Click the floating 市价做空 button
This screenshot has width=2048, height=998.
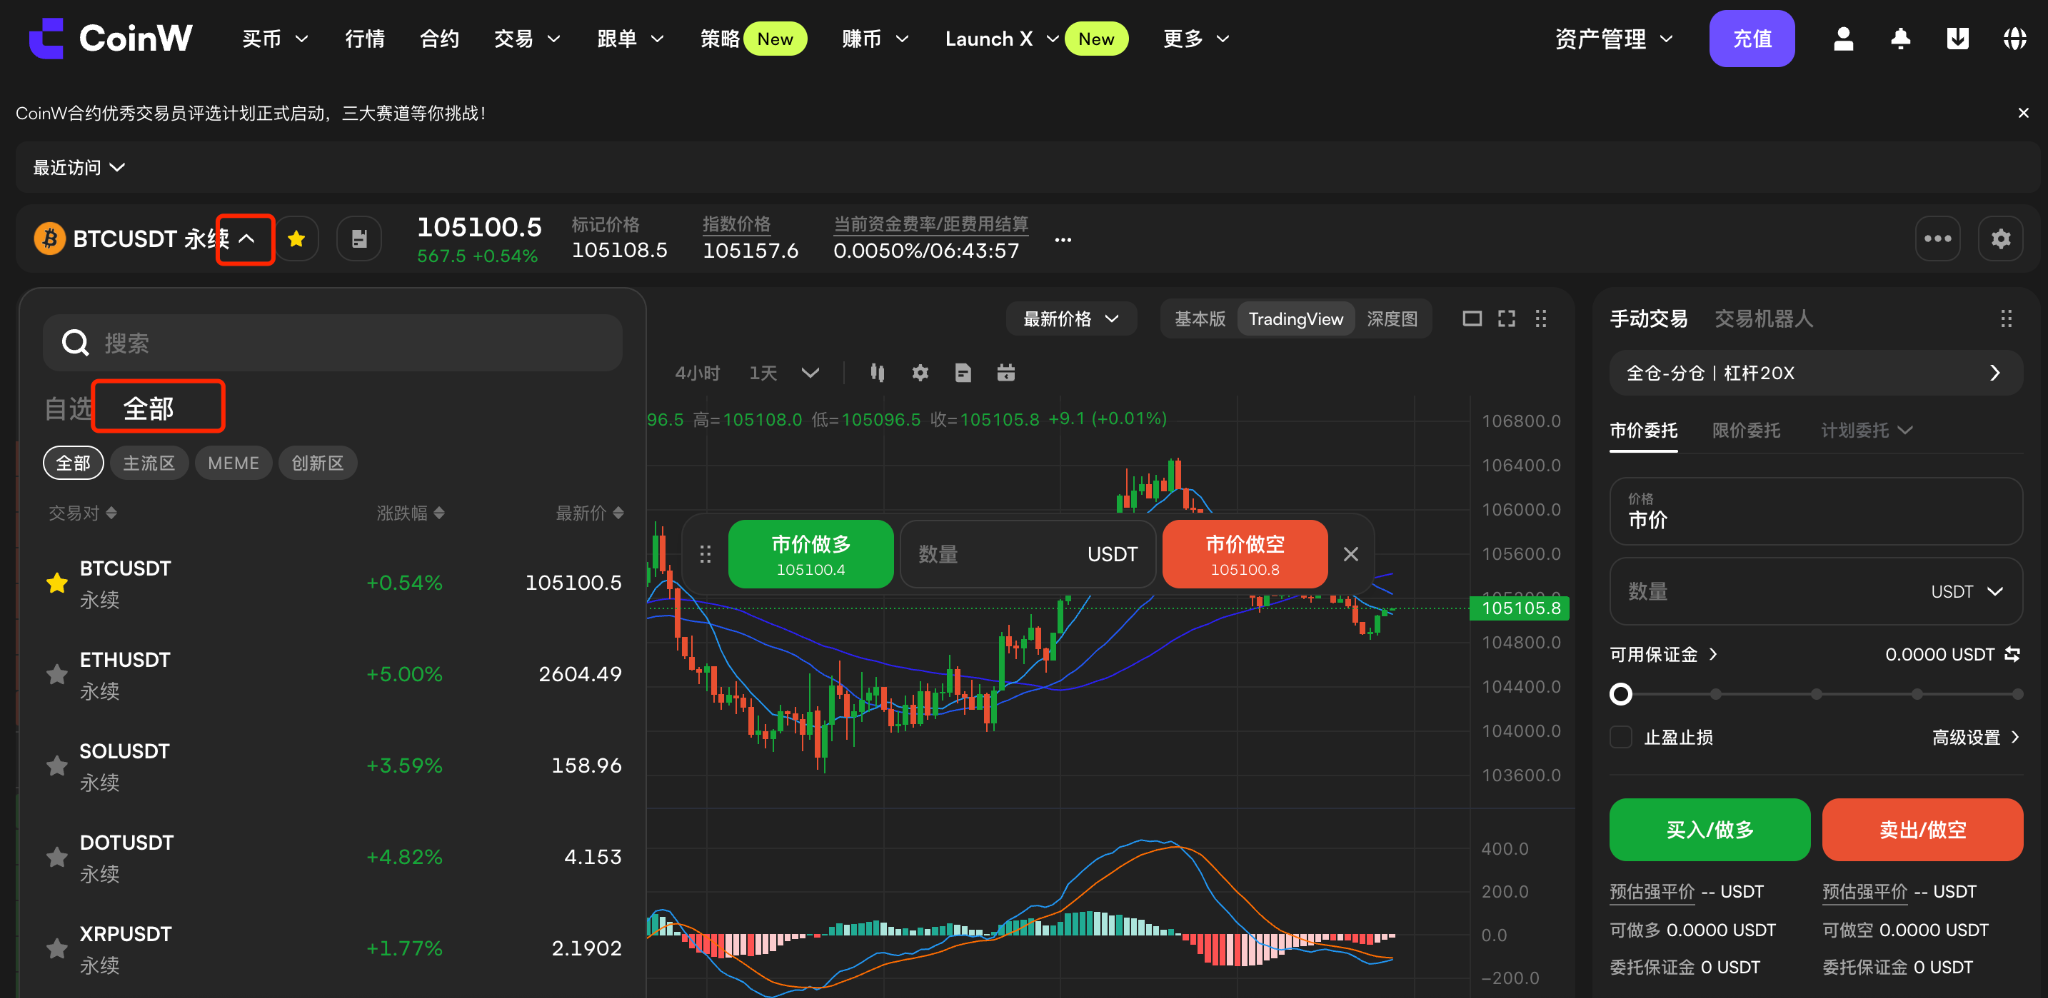(1245, 554)
